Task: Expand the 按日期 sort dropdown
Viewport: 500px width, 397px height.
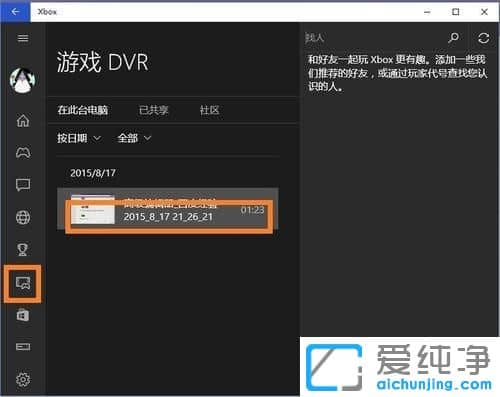Action: (x=79, y=138)
